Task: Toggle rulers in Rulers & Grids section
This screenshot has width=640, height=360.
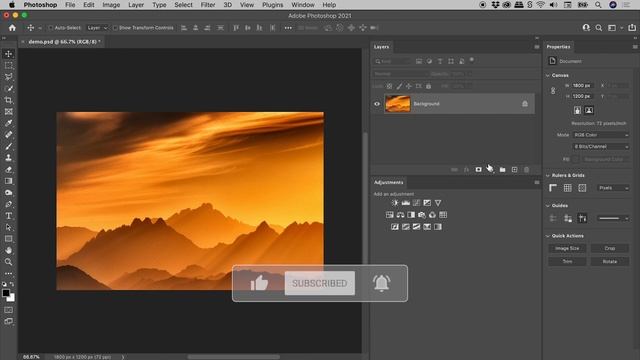Action: pyautogui.click(x=553, y=188)
